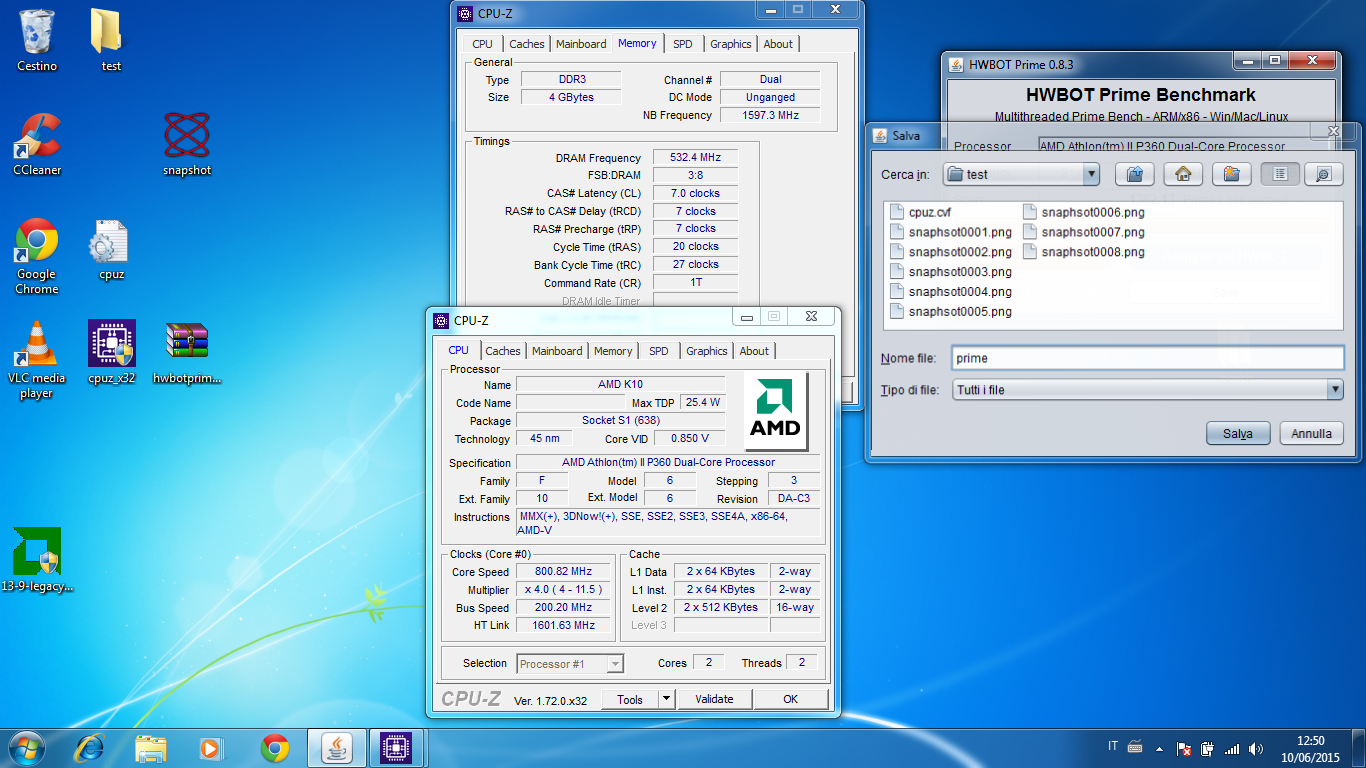
Task: Create a new folder in Salva dialog
Action: click(x=1232, y=174)
